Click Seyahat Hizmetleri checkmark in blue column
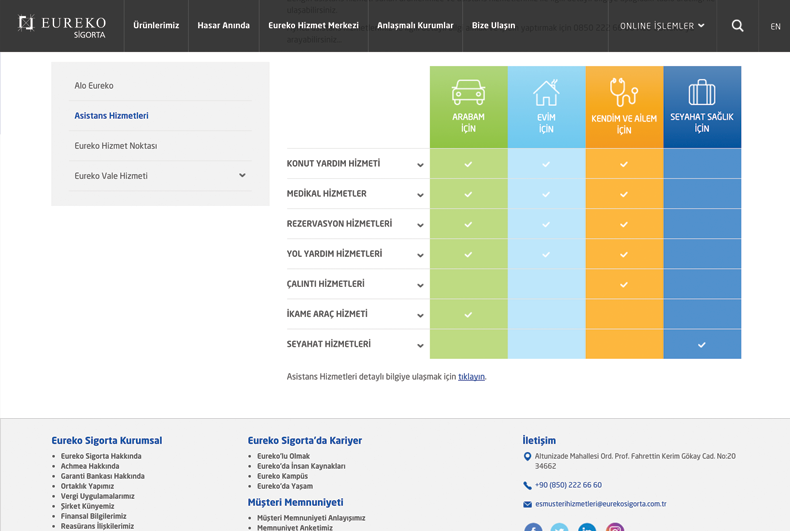Image resolution: width=790 pixels, height=531 pixels. (x=702, y=344)
